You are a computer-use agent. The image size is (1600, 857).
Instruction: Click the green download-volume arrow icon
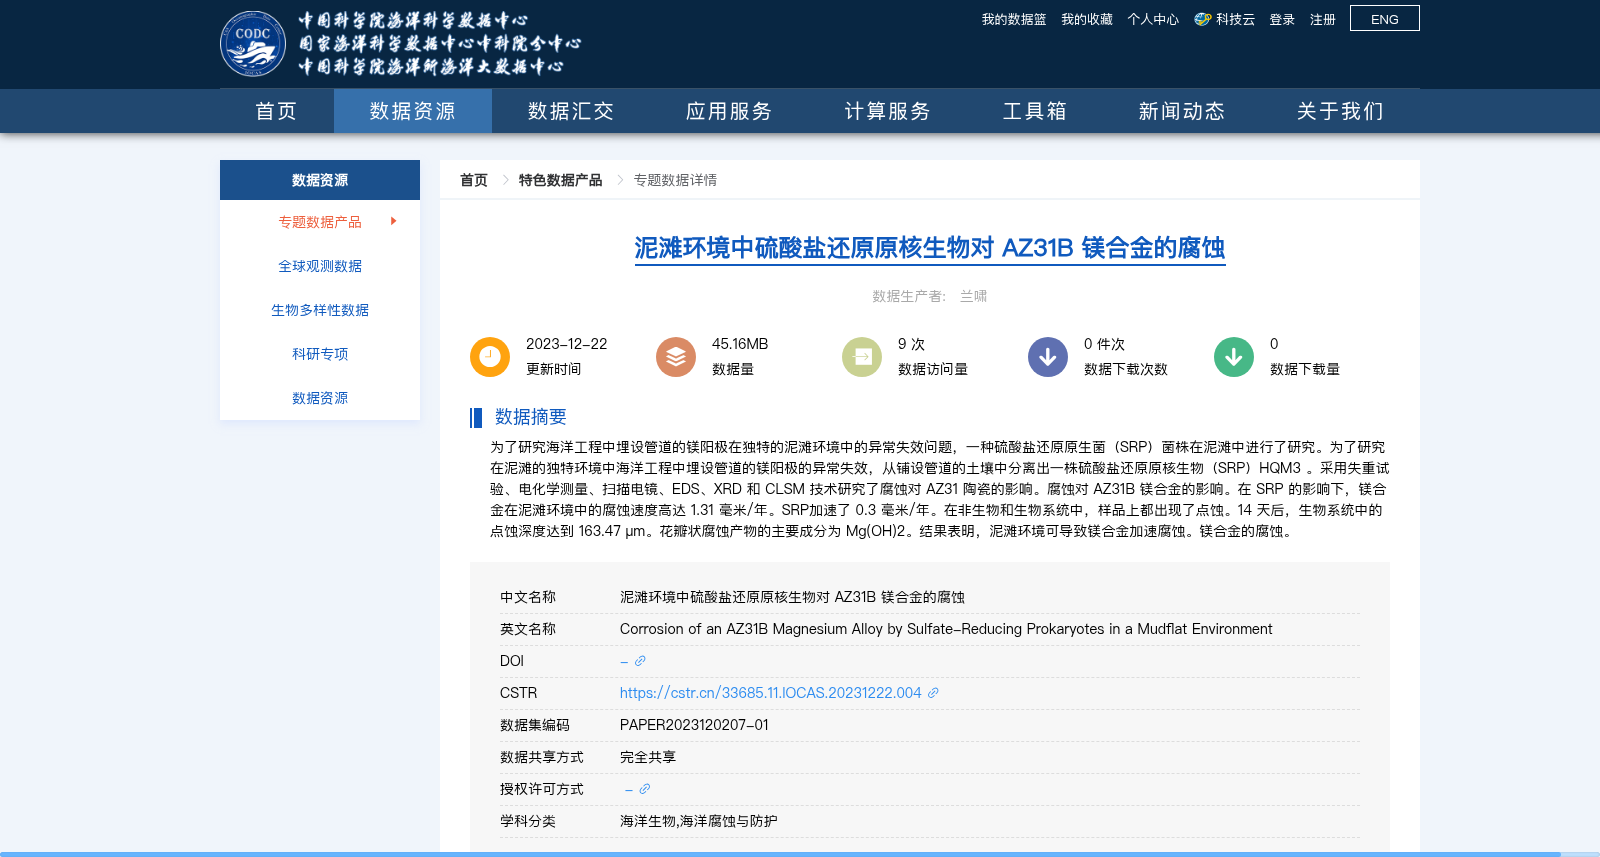(1234, 357)
